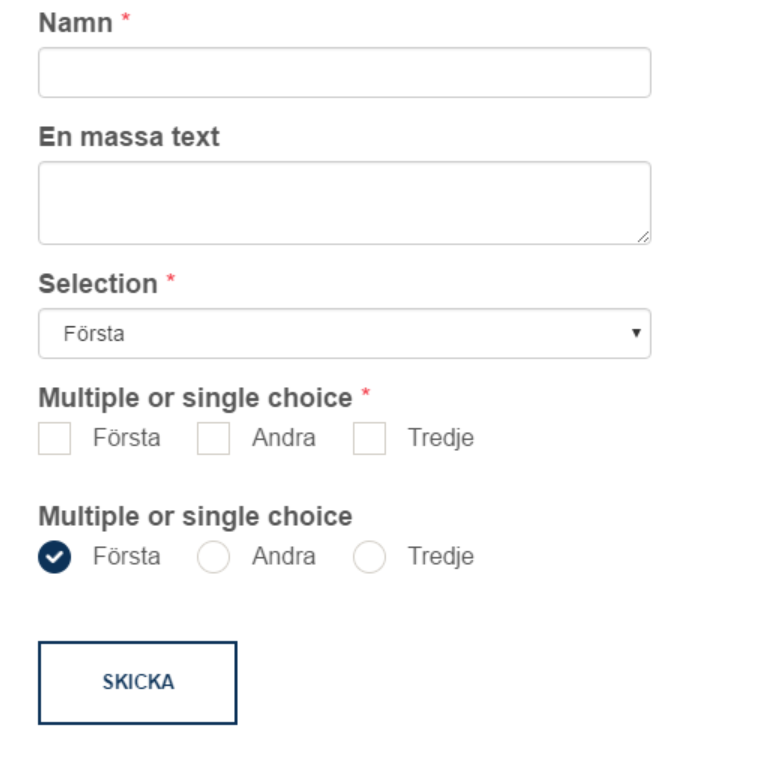Click the 'En massa text' label

coord(129,137)
